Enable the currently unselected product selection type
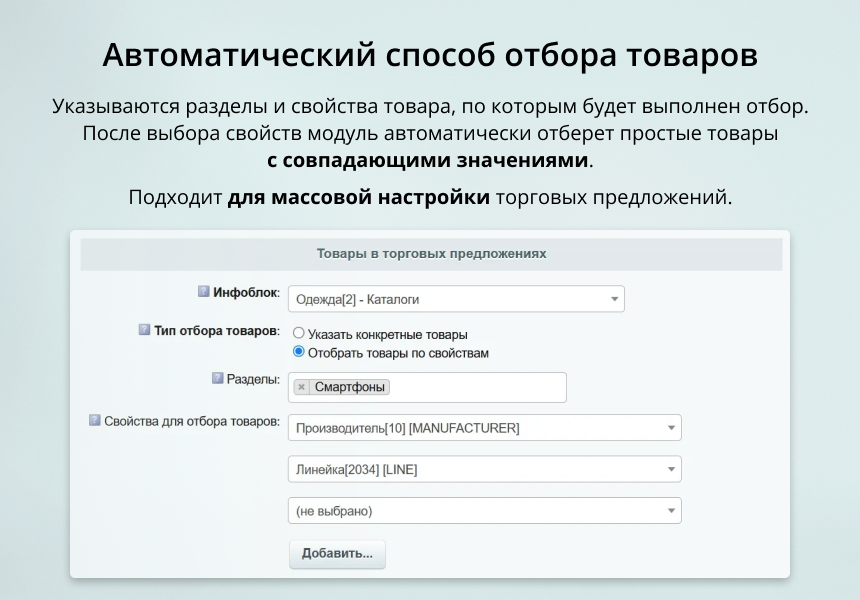 [x=298, y=333]
